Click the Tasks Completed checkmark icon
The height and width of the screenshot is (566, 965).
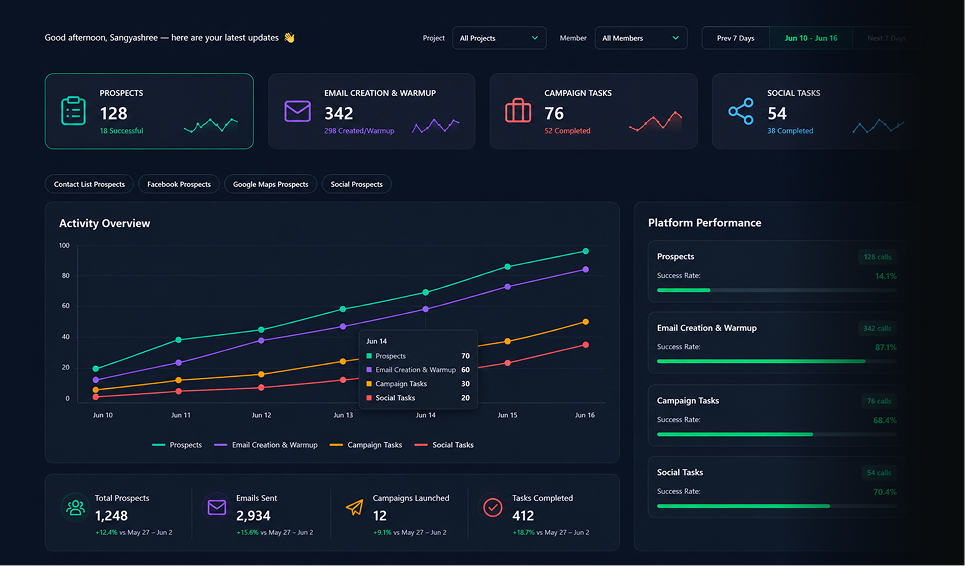click(x=492, y=507)
